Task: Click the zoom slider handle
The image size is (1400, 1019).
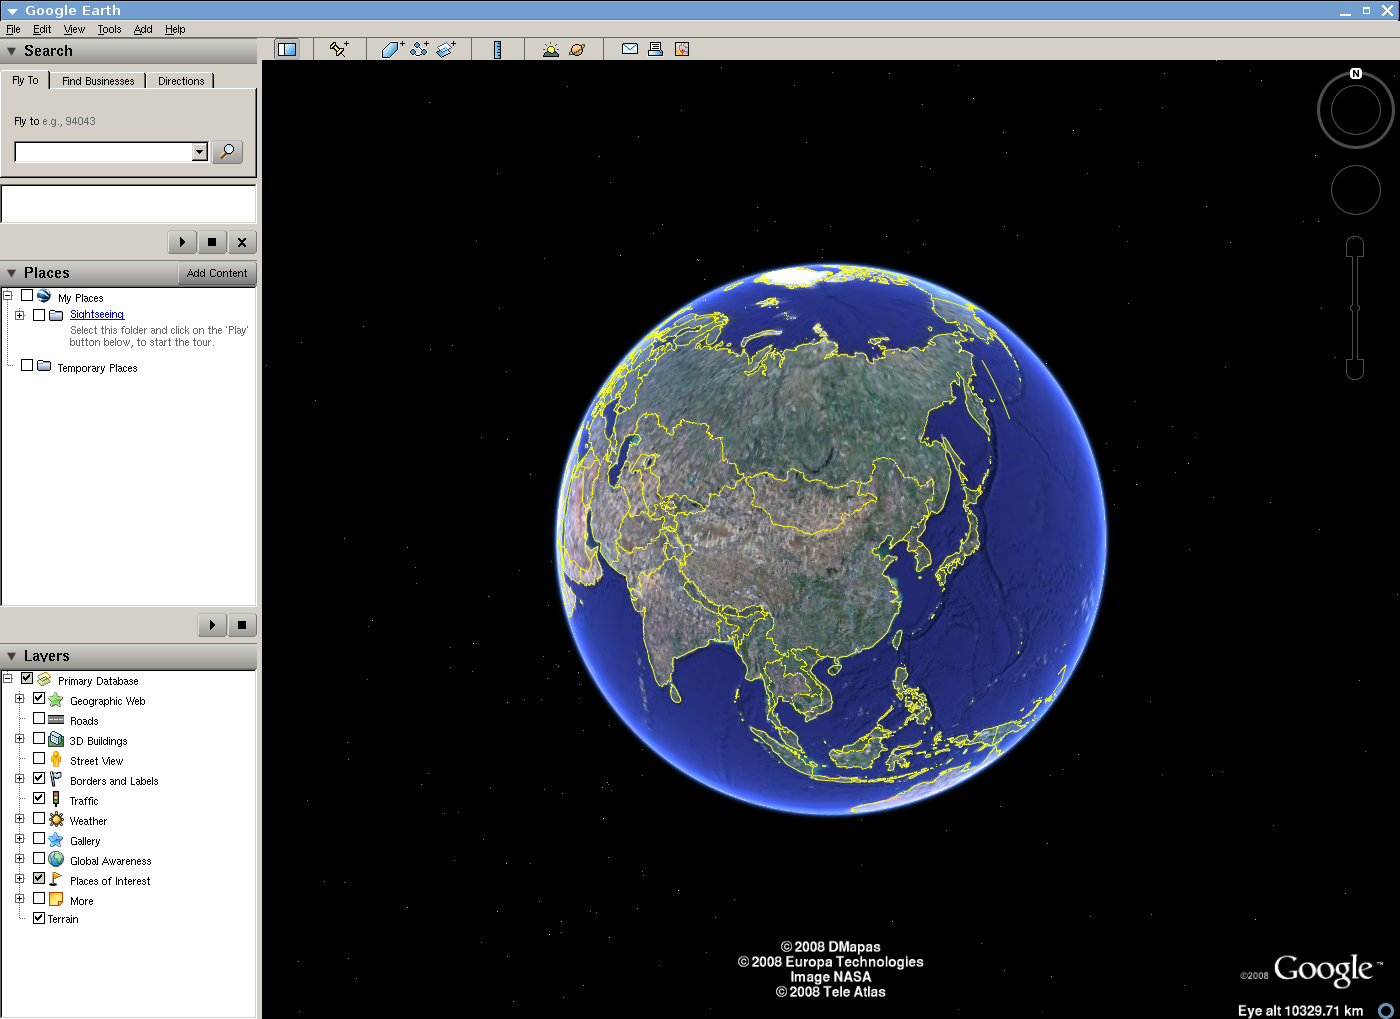Action: point(1355,308)
